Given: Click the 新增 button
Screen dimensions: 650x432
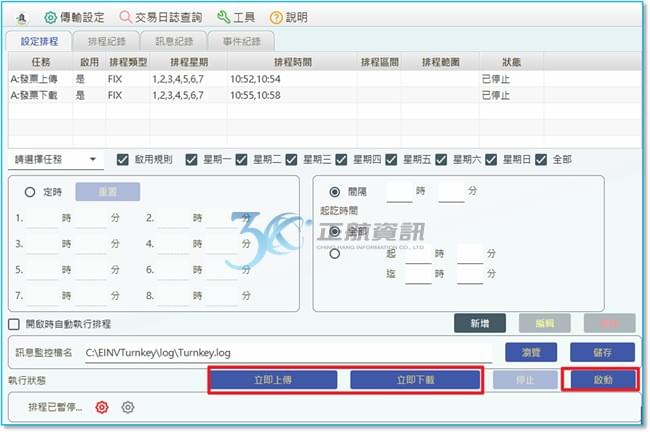Looking at the screenshot, I should tap(480, 323).
